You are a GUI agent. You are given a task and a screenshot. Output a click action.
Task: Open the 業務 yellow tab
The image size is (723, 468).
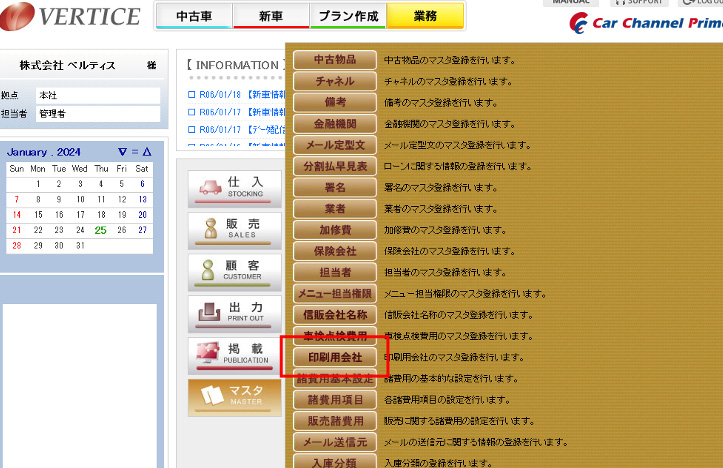click(x=424, y=16)
